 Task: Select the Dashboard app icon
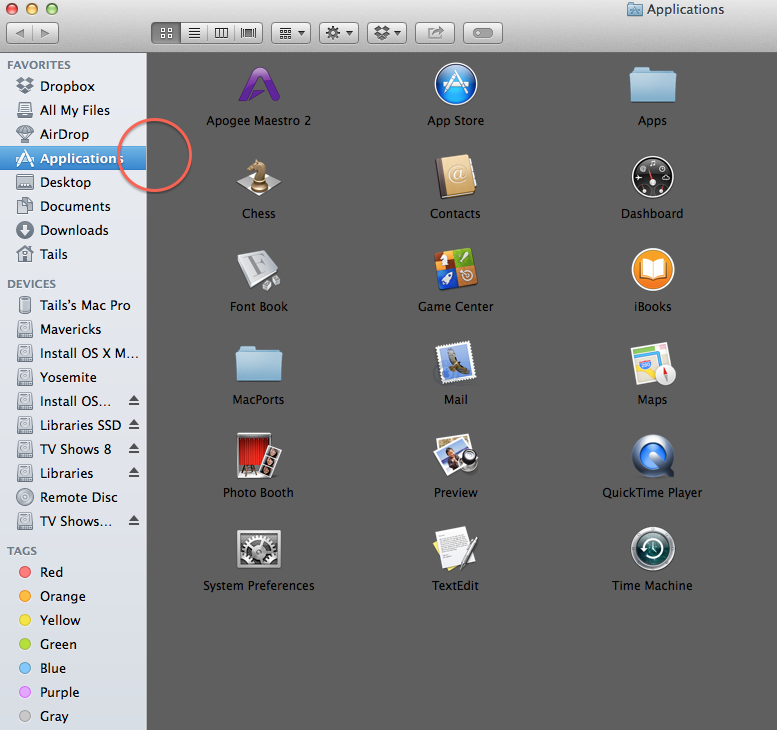[x=652, y=177]
